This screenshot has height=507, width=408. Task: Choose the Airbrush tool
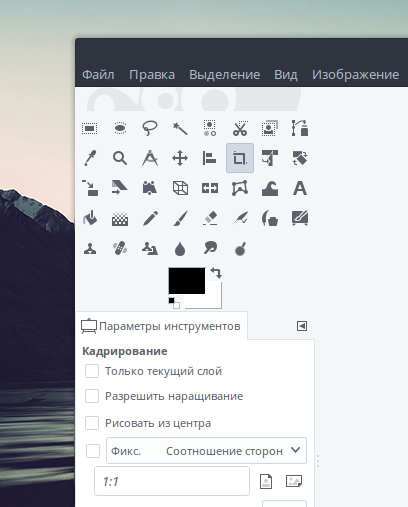pos(240,218)
